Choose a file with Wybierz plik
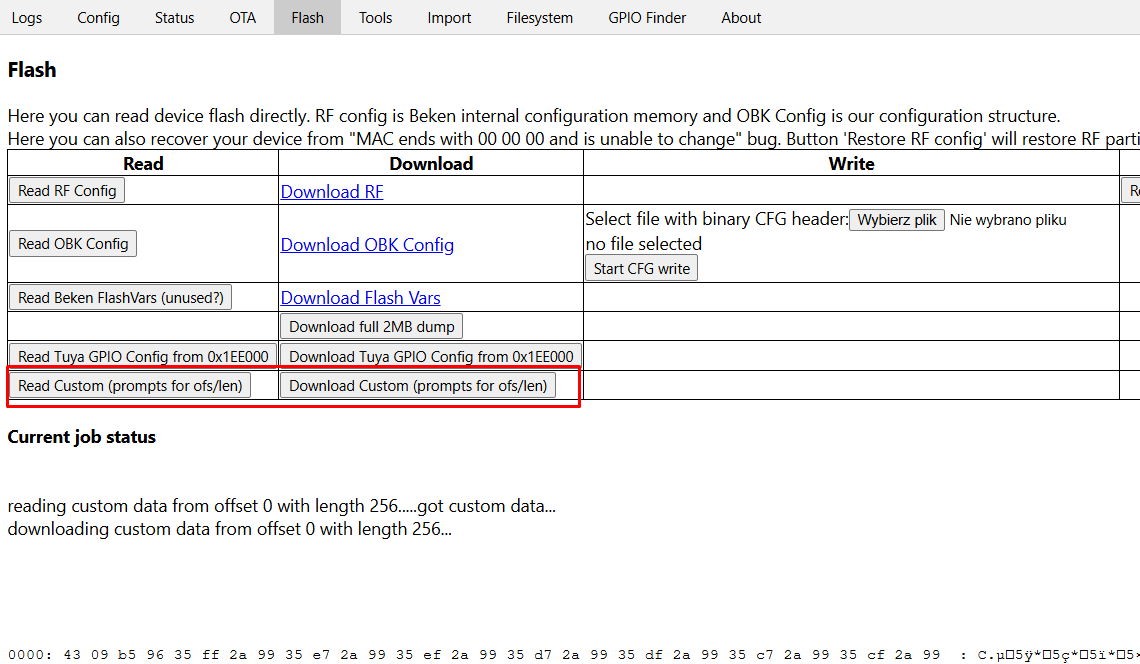The image size is (1140, 664). click(896, 220)
